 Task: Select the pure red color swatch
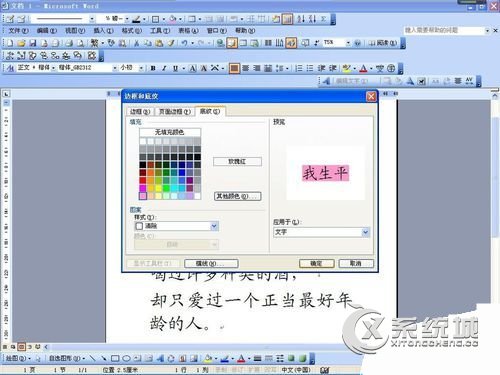143,180
